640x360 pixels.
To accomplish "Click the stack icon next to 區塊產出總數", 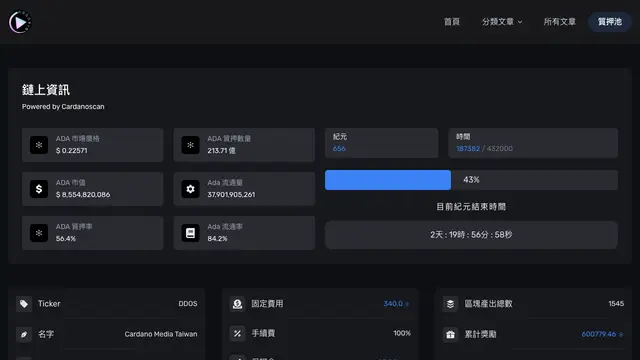I will 450,304.
